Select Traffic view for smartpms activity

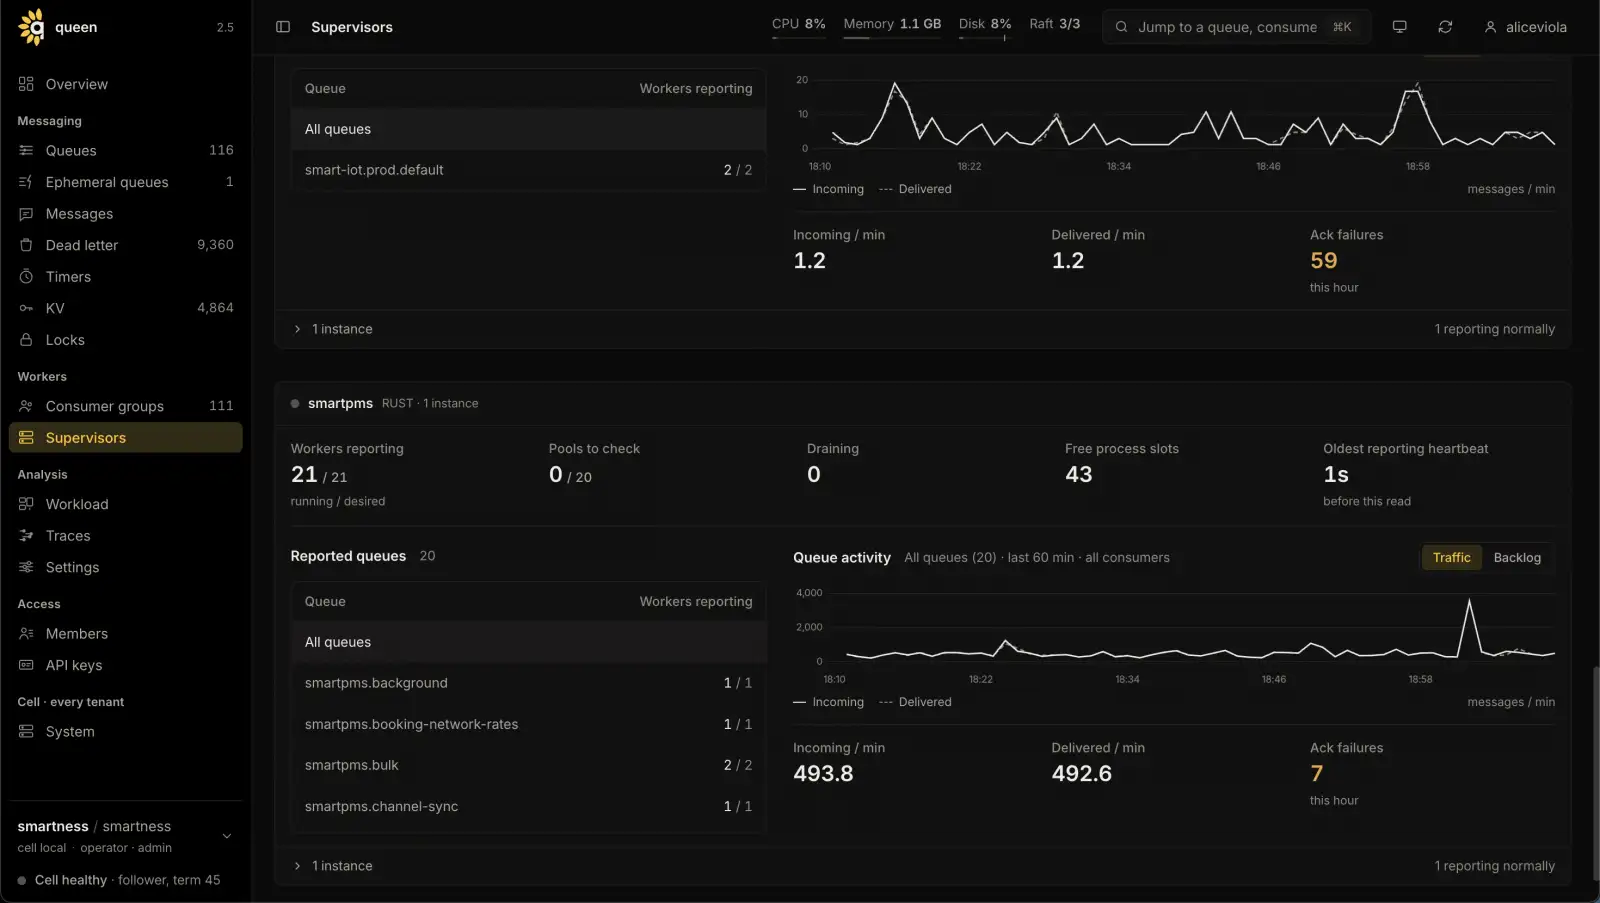point(1452,558)
